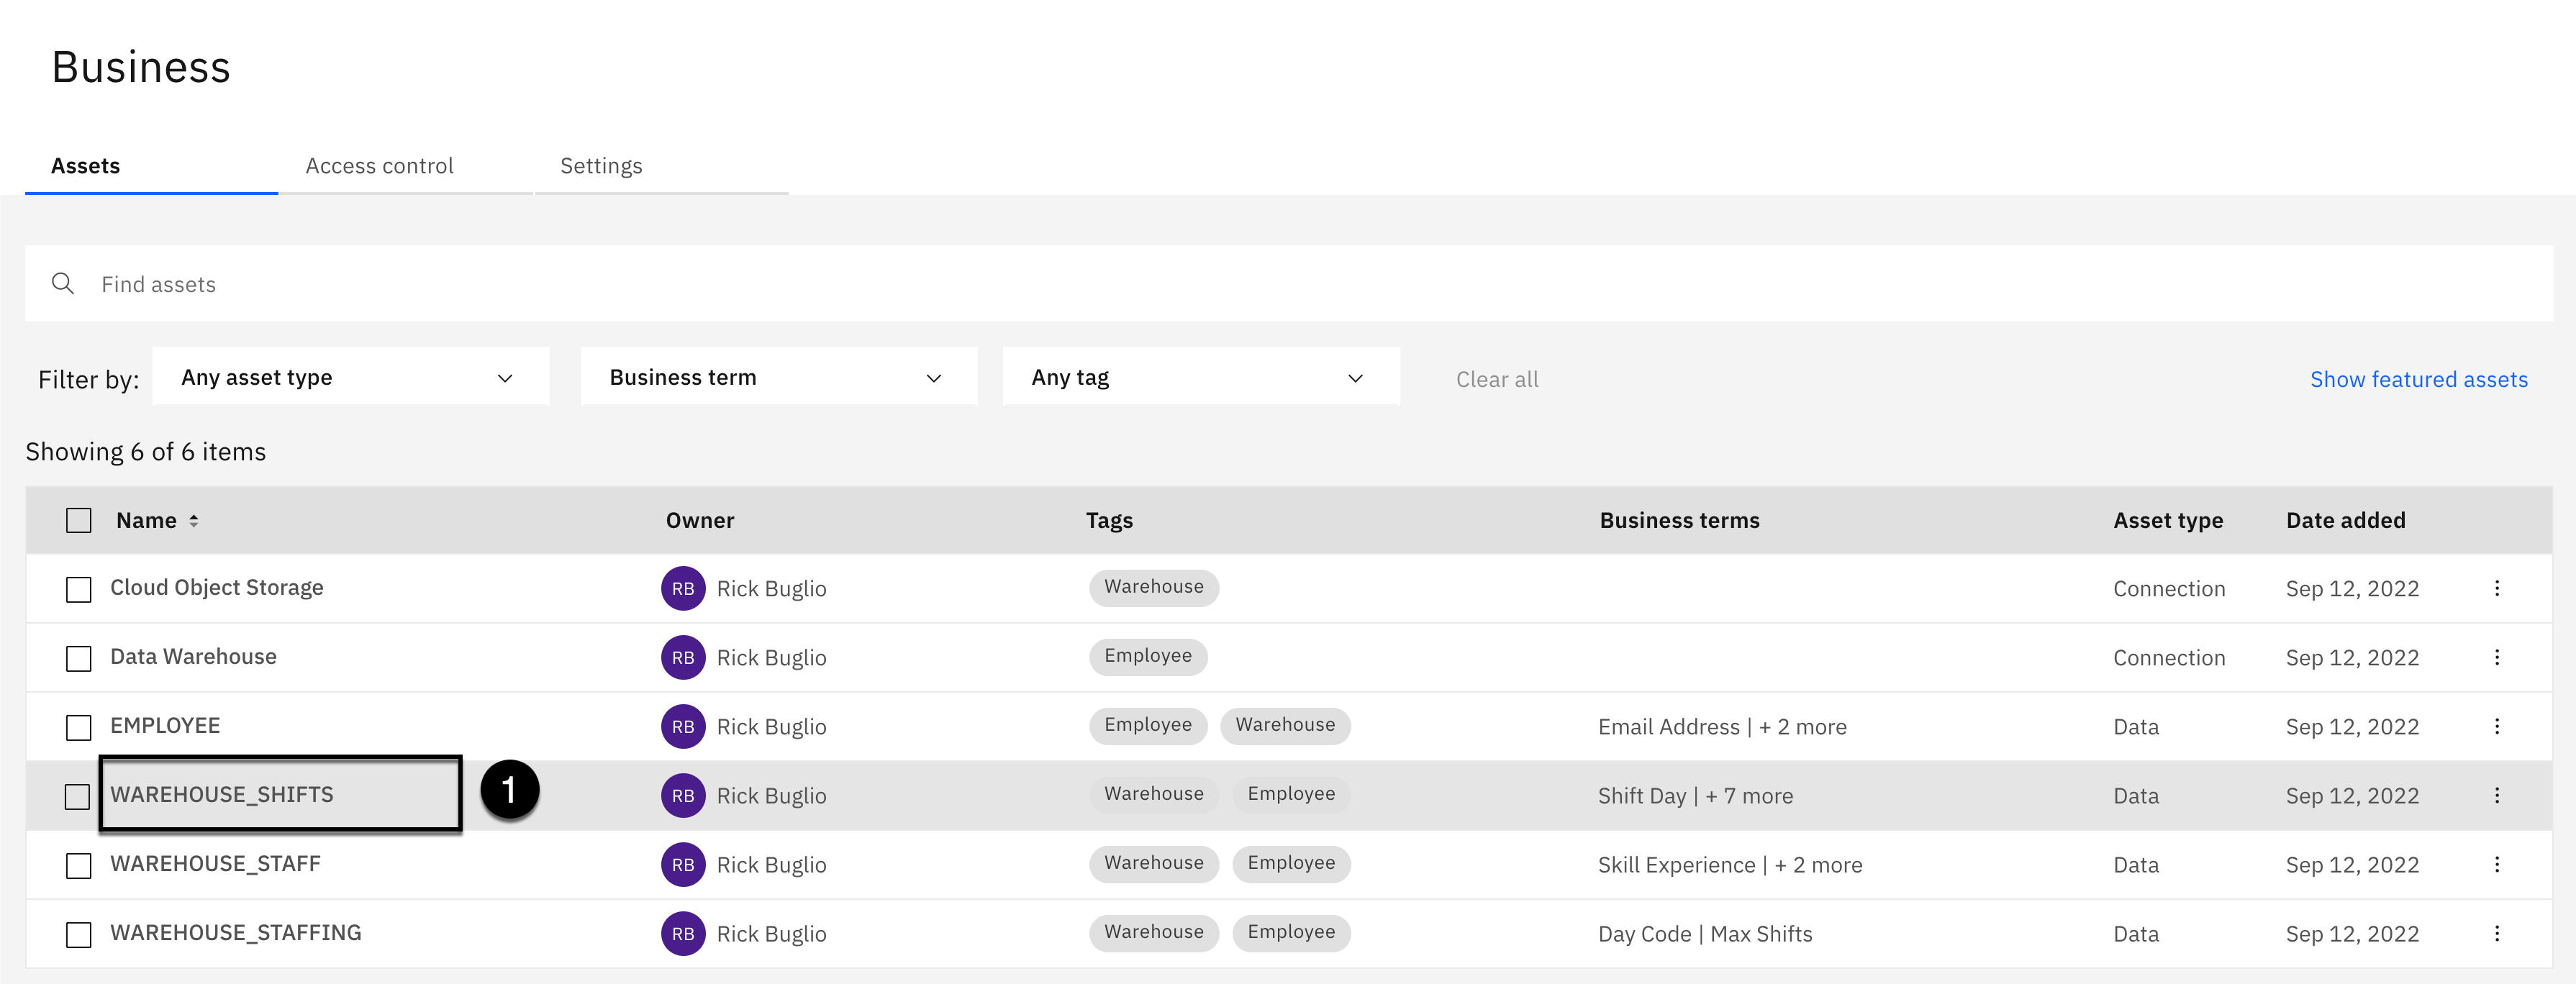2576x984 pixels.
Task: Select the EMPLOYEE row checkbox
Action: point(78,727)
